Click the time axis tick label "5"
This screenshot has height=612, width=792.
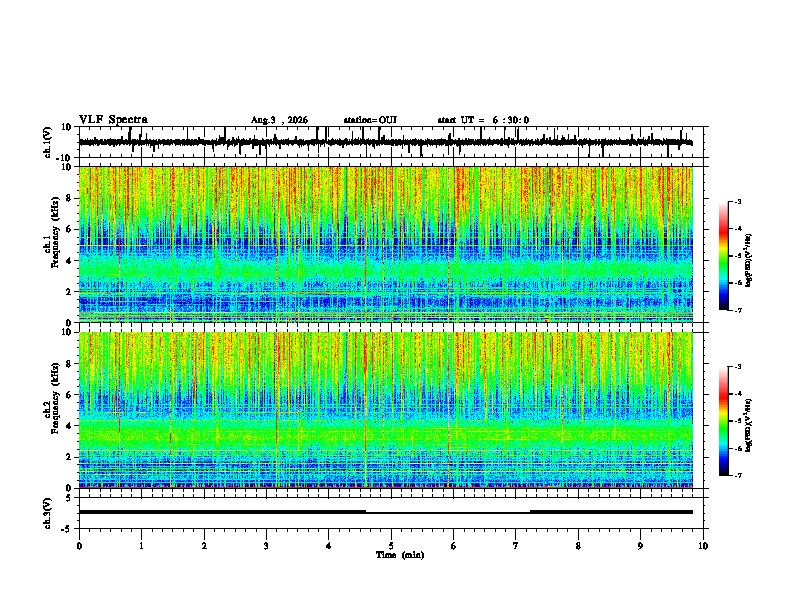click(391, 546)
